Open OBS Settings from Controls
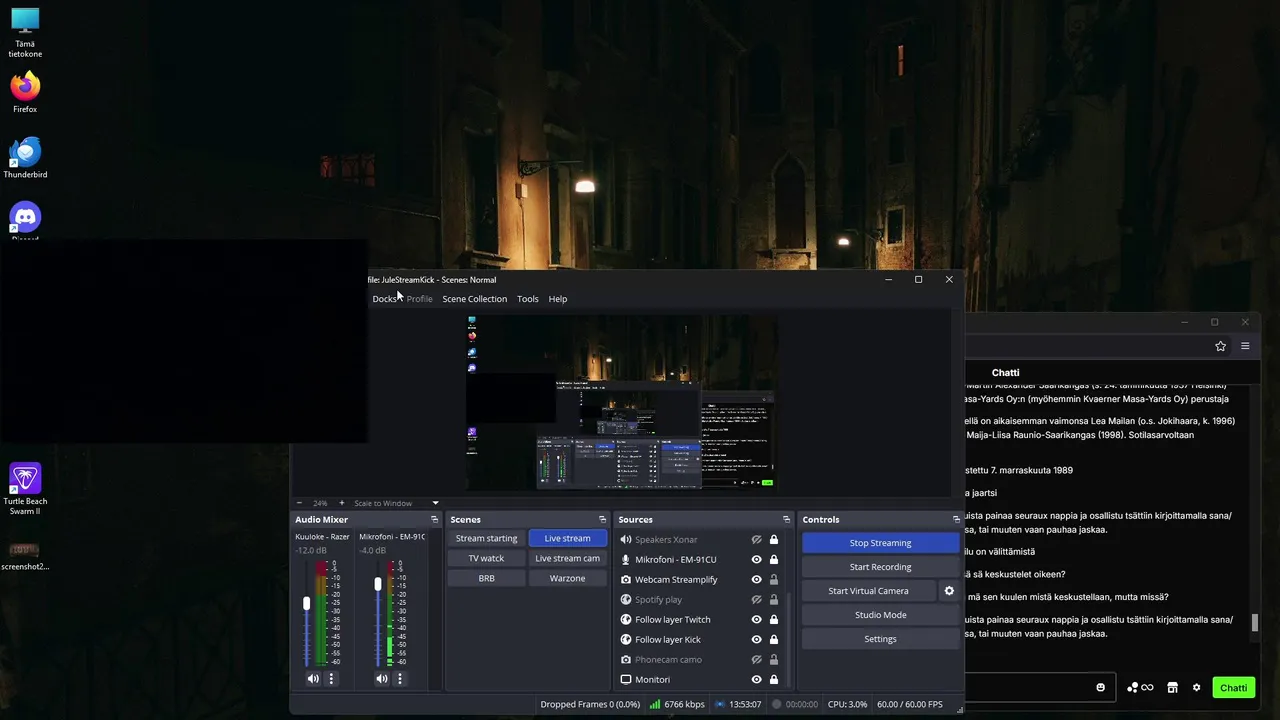Screen dimensions: 1280x720 click(x=880, y=639)
